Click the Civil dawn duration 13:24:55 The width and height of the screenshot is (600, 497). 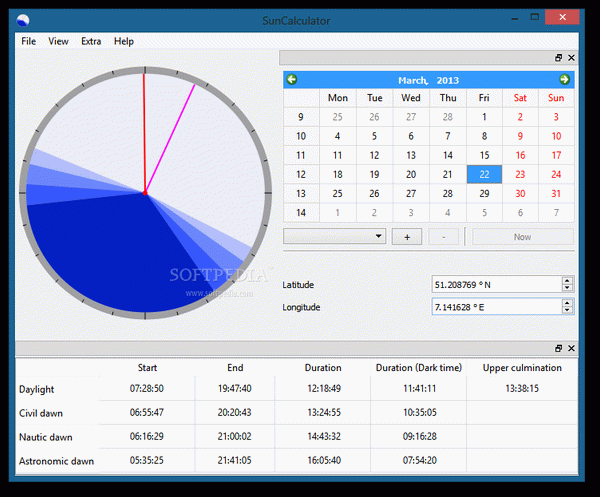324,412
